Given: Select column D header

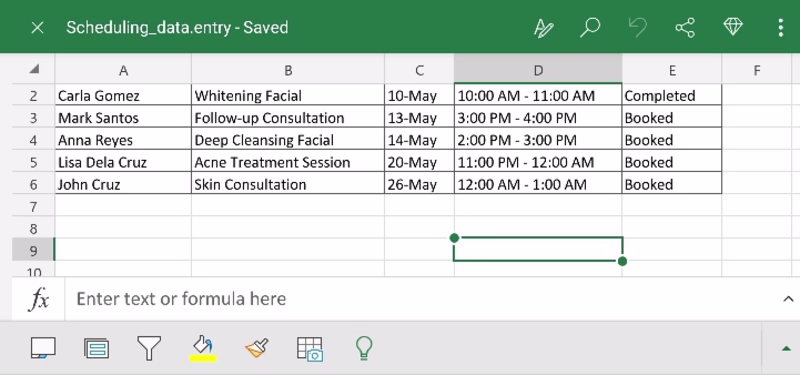Looking at the screenshot, I should pos(538,70).
